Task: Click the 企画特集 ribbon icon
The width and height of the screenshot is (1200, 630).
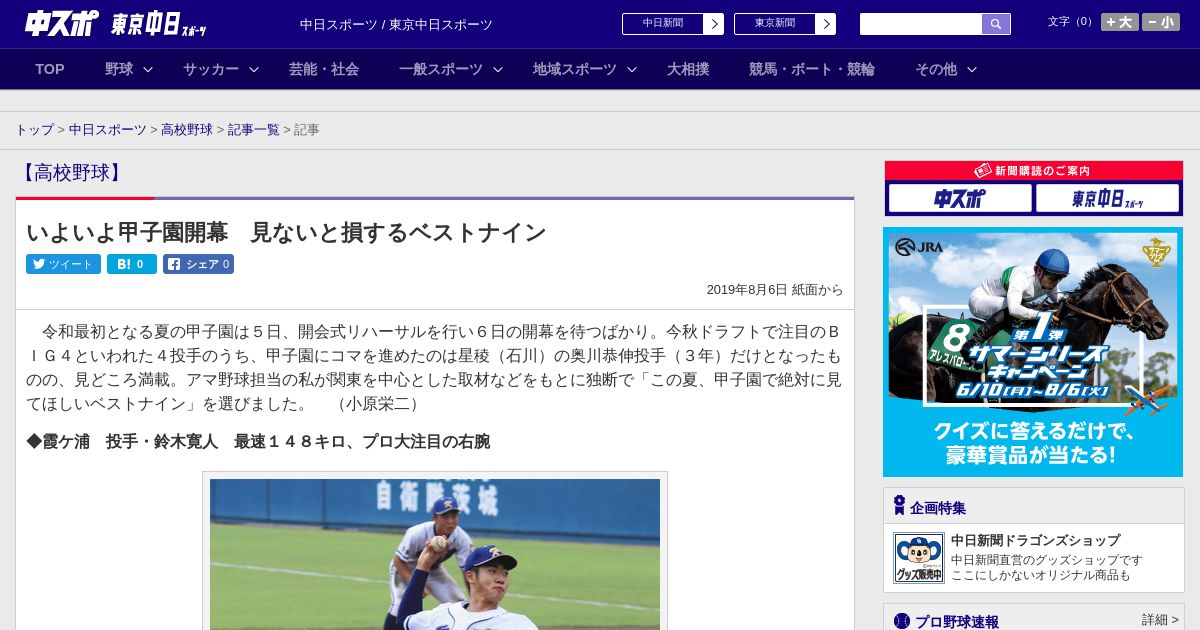Action: click(899, 506)
